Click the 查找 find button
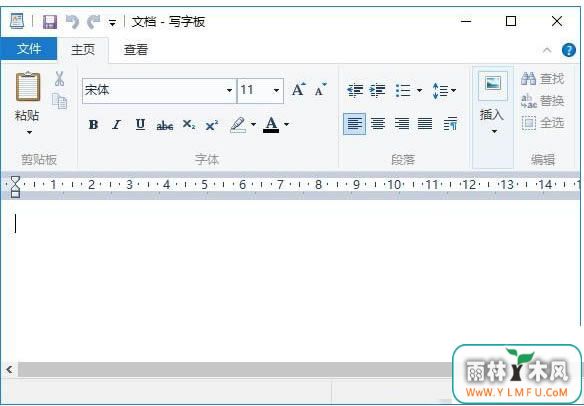Screen dimensions: 584x406 (x=543, y=79)
